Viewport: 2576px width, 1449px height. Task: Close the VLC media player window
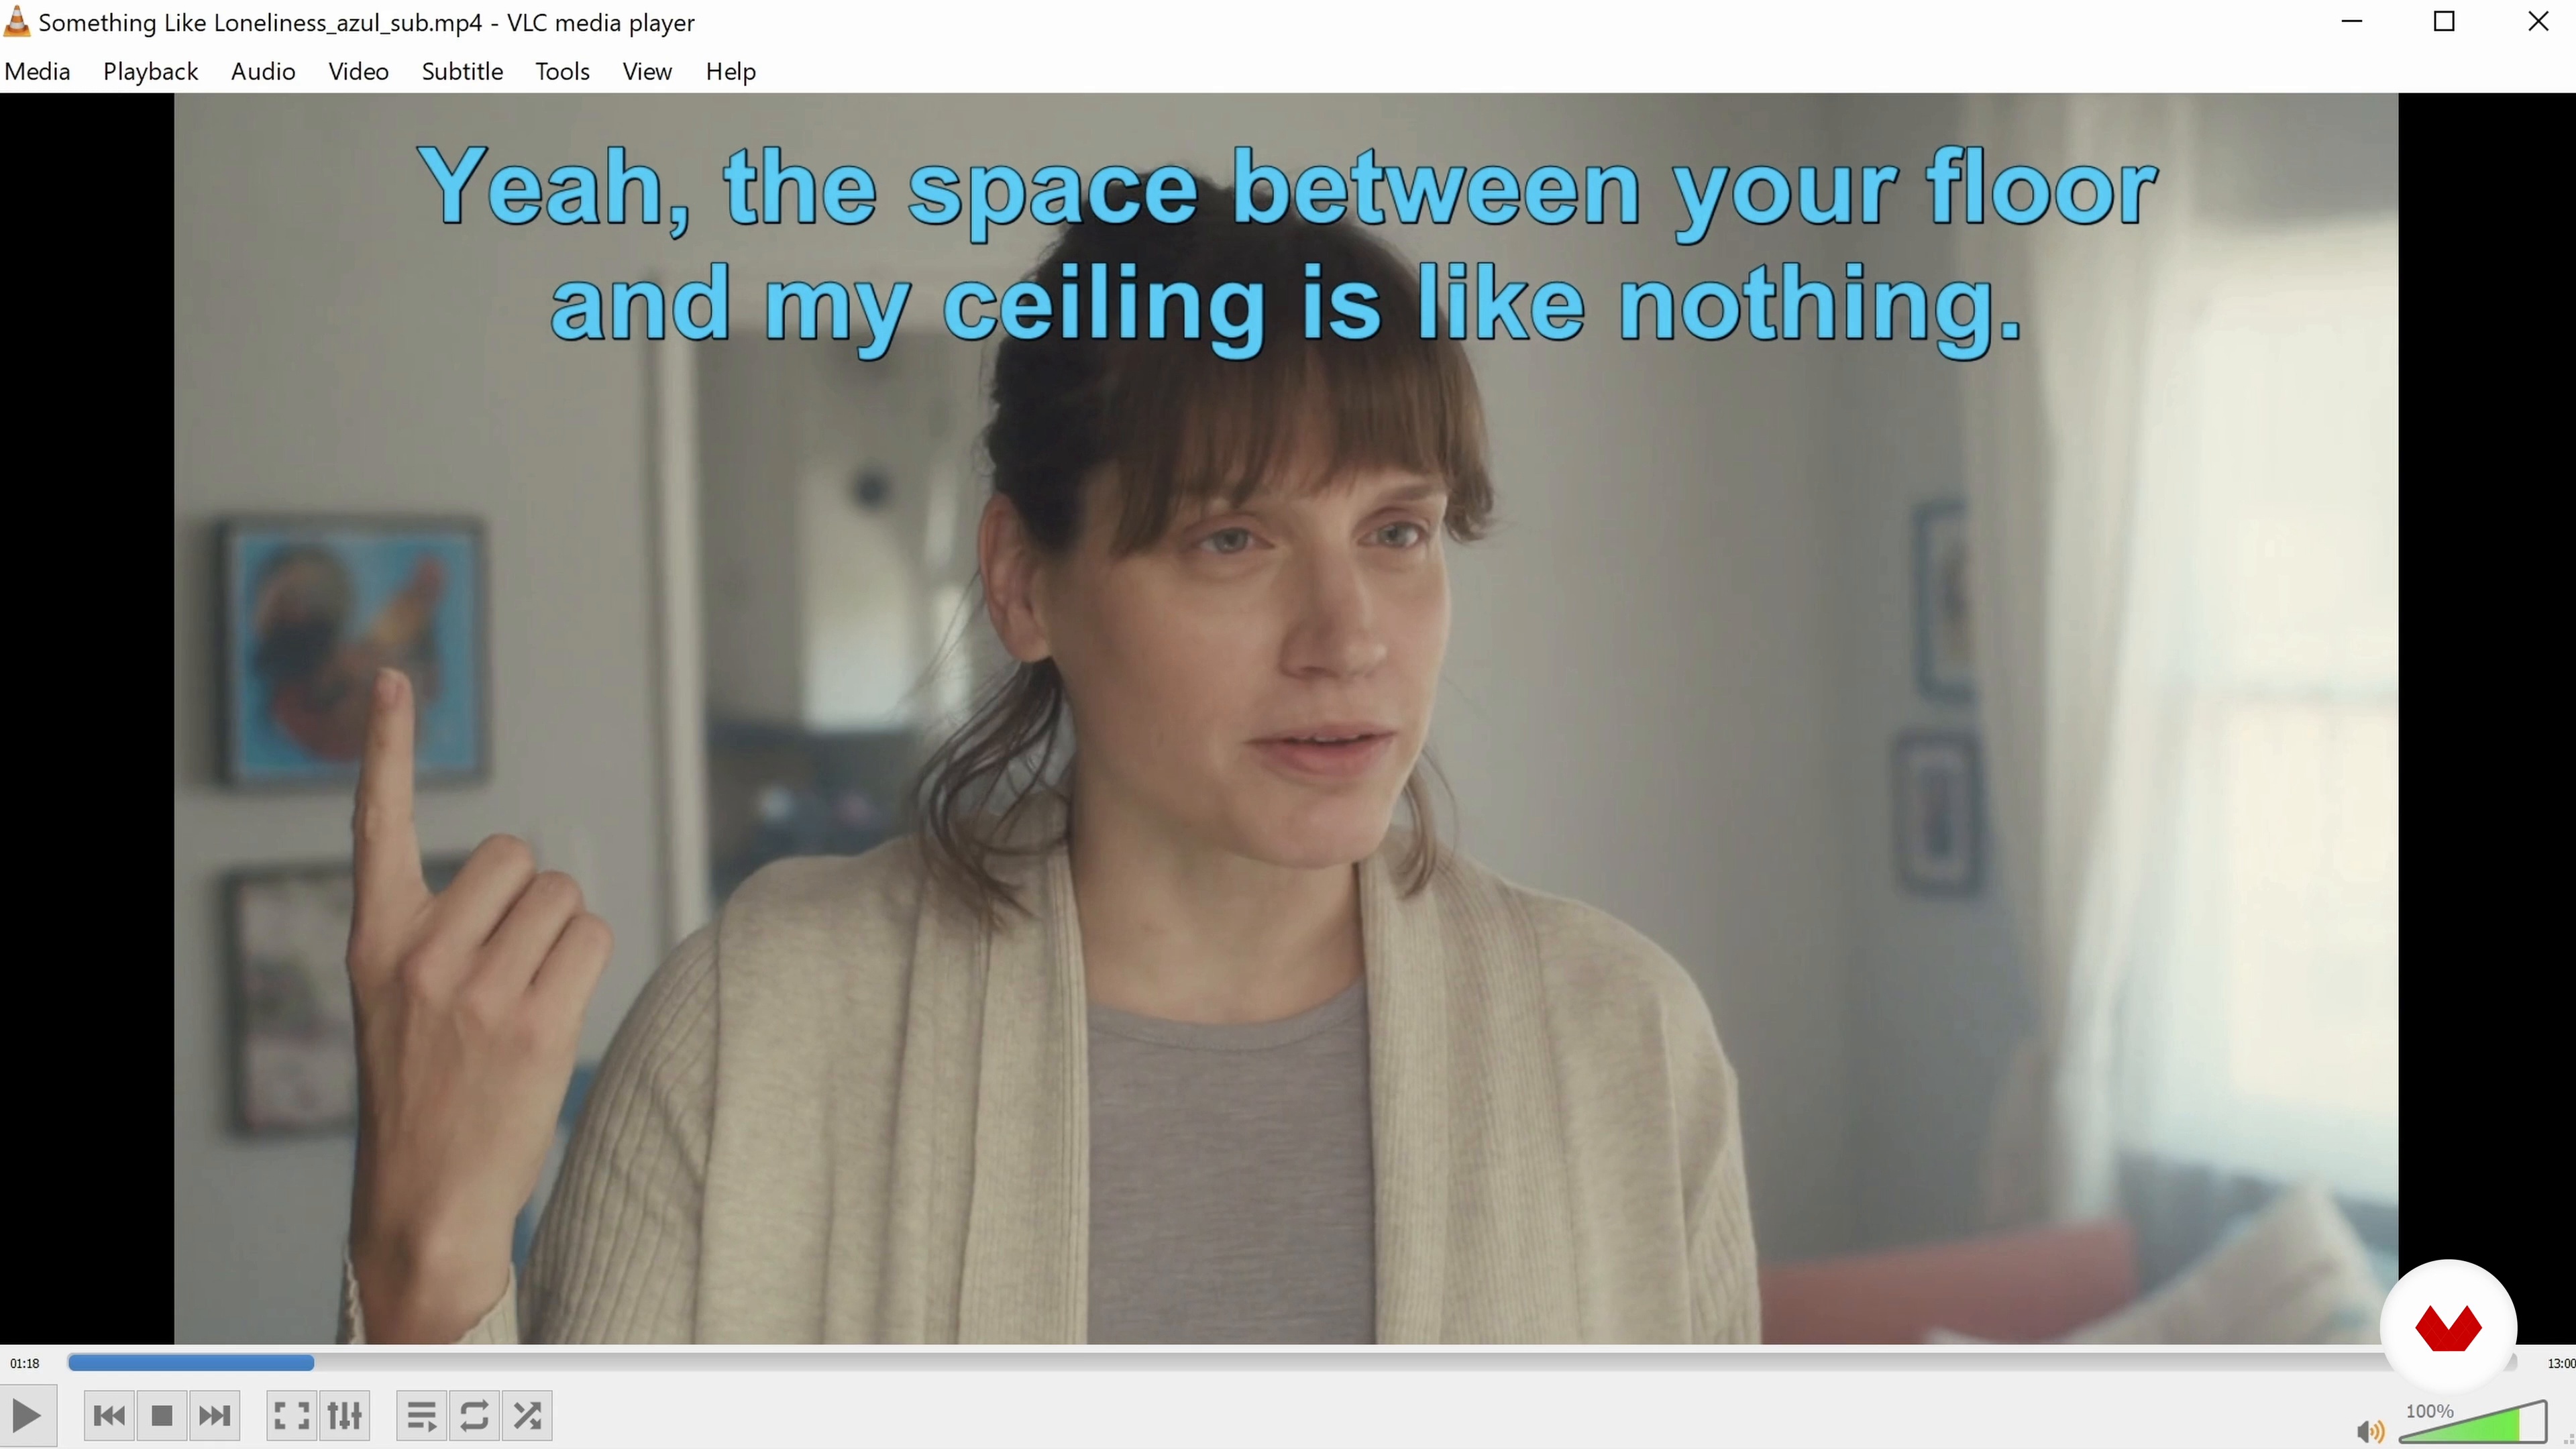click(x=2537, y=21)
